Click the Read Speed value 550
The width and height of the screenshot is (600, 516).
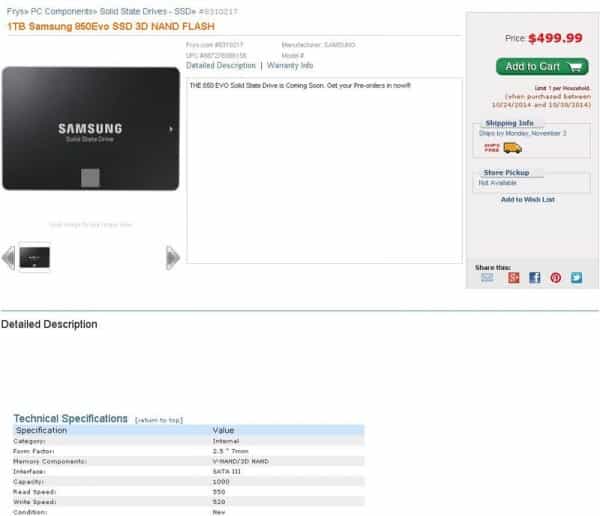pyautogui.click(x=219, y=492)
